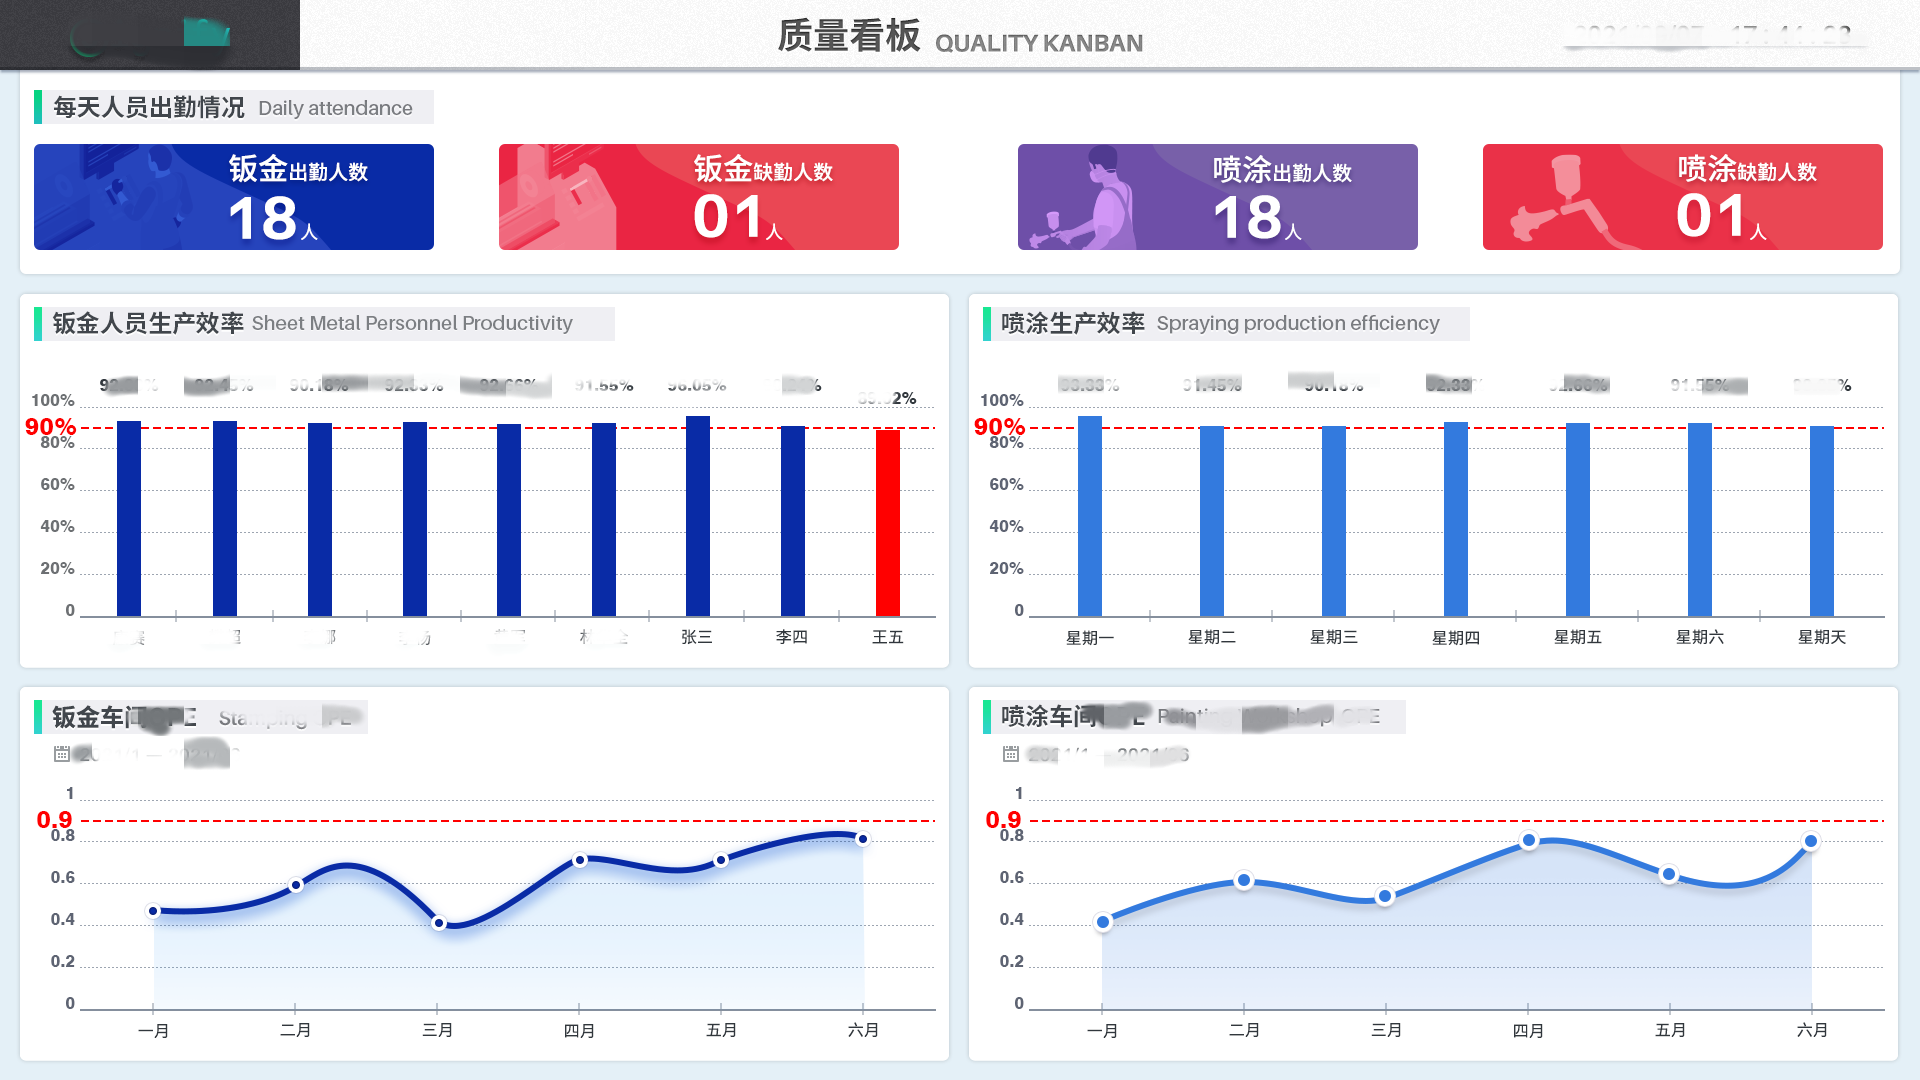Click the bar for 李四
The height and width of the screenshot is (1080, 1920).
[x=792, y=521]
